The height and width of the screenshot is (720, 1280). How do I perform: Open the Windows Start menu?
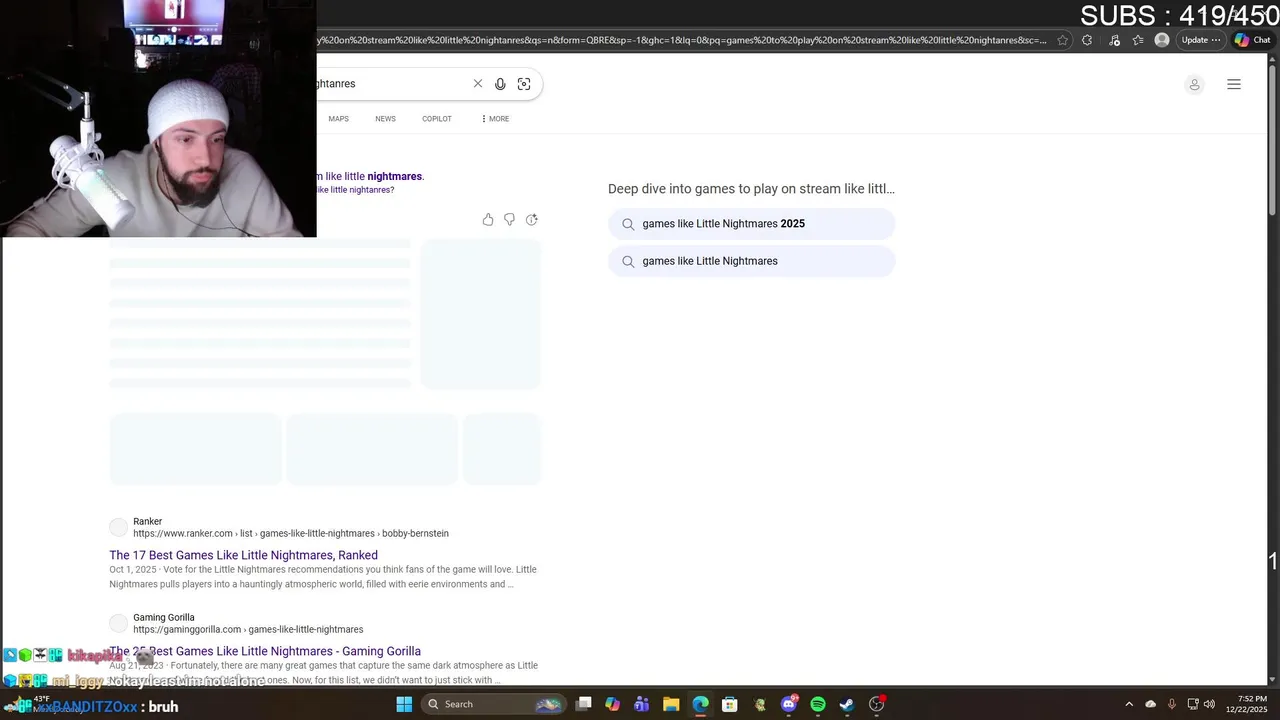click(404, 704)
